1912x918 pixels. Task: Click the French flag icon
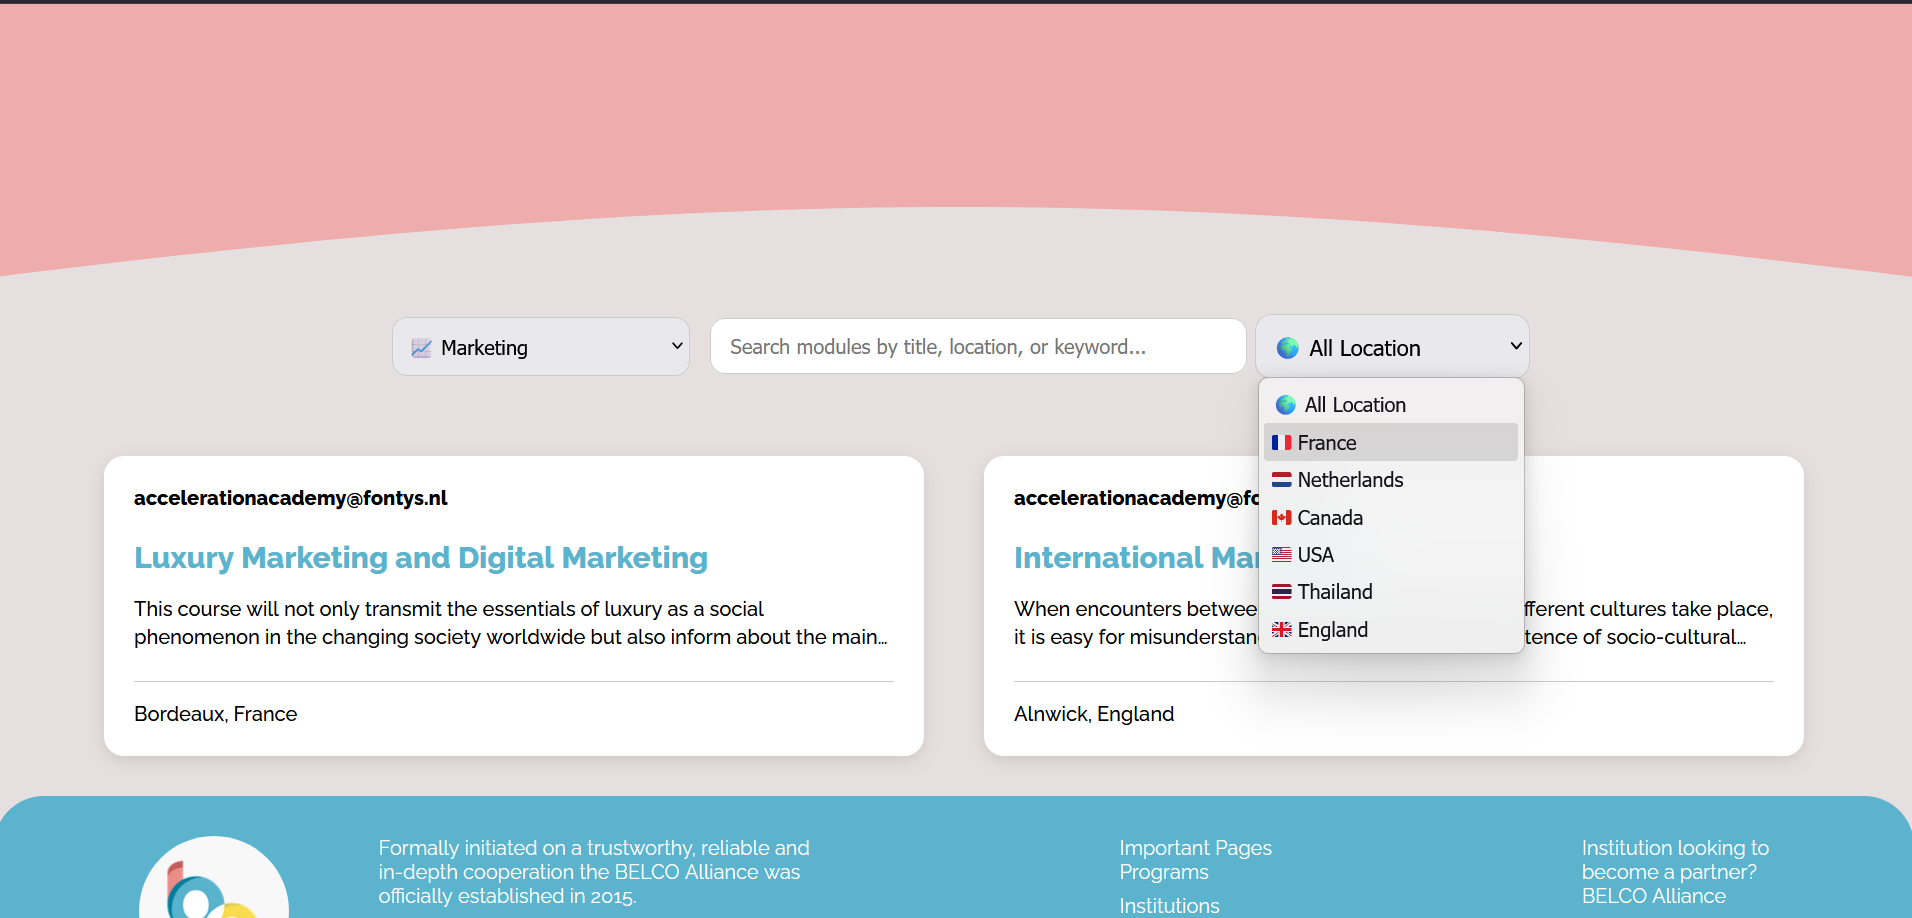point(1281,443)
